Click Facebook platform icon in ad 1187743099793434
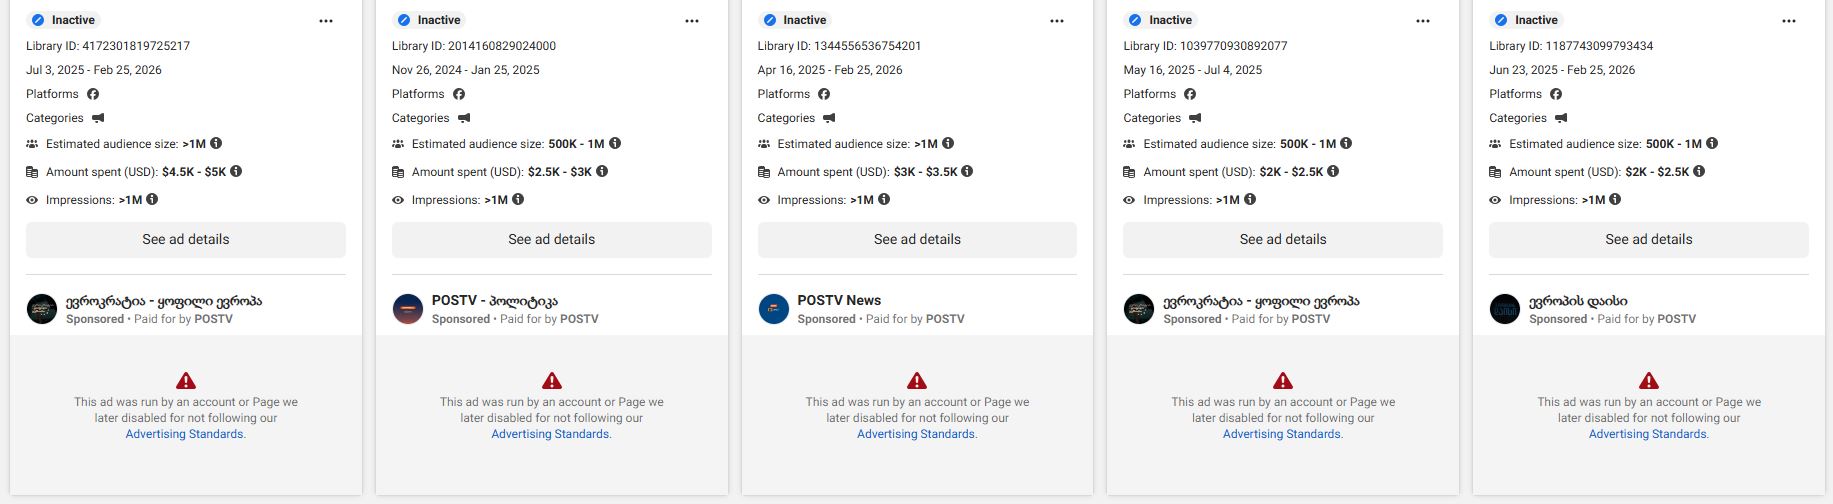The image size is (1833, 504). (x=1556, y=94)
